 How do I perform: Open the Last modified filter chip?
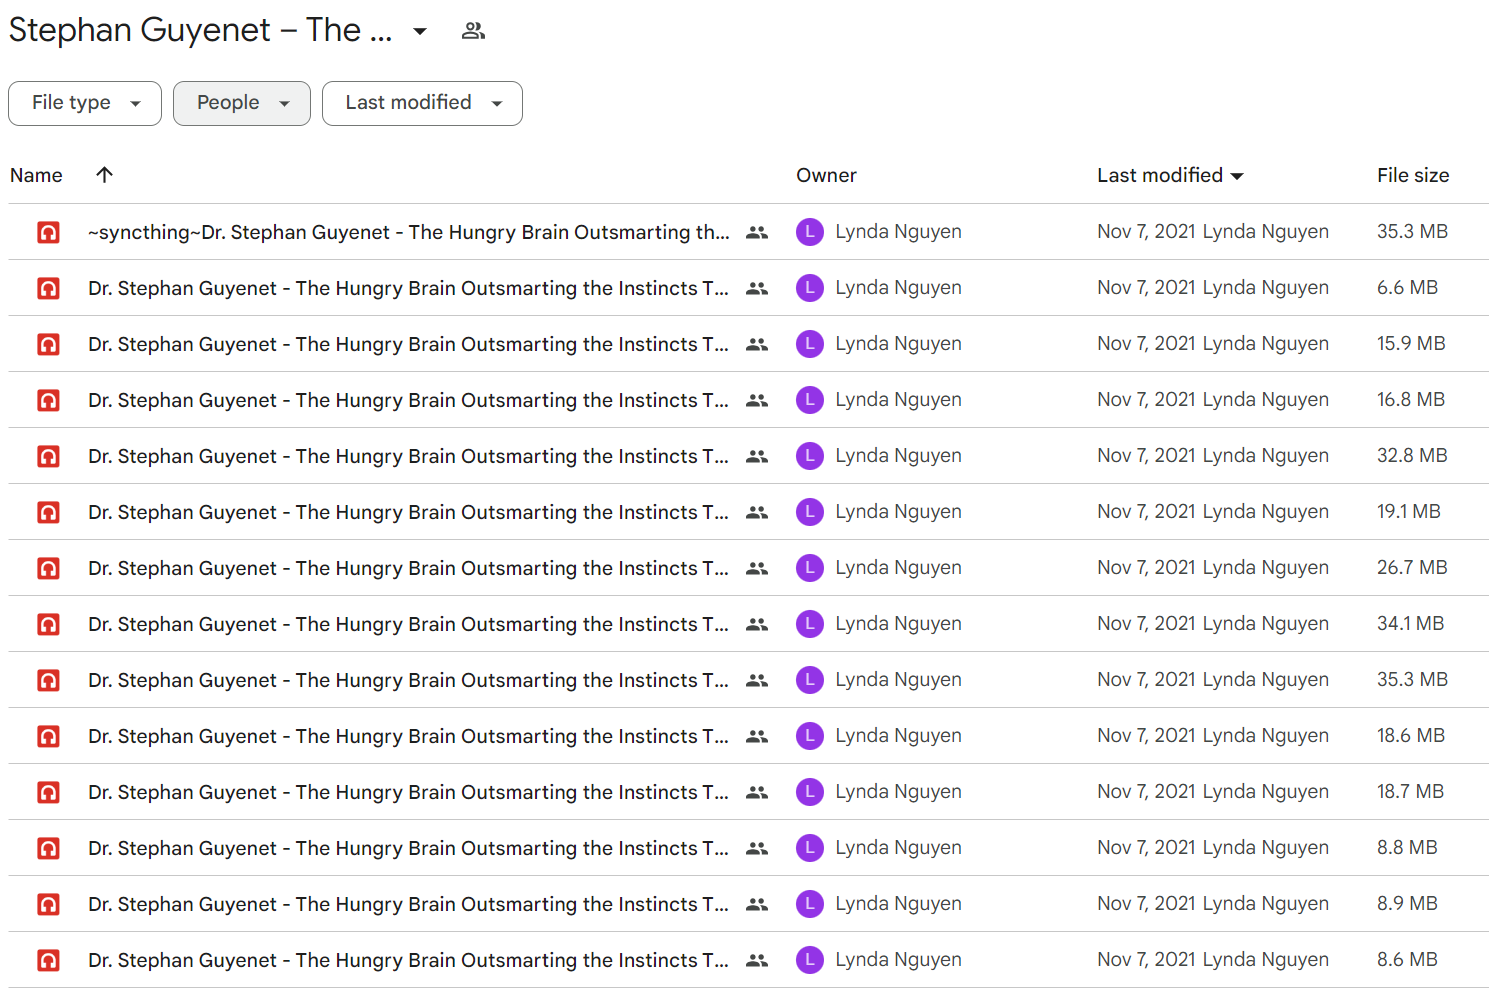(422, 103)
